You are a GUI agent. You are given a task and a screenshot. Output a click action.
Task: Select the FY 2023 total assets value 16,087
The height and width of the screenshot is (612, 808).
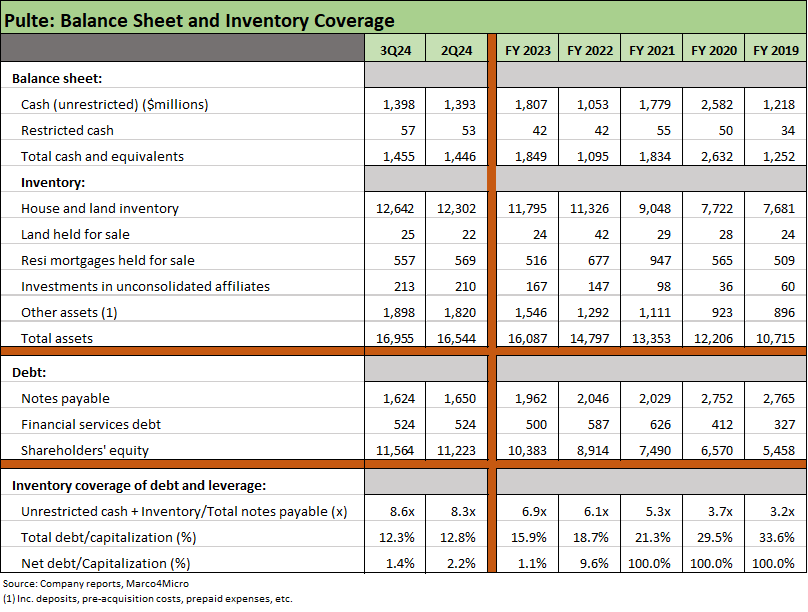click(x=527, y=338)
